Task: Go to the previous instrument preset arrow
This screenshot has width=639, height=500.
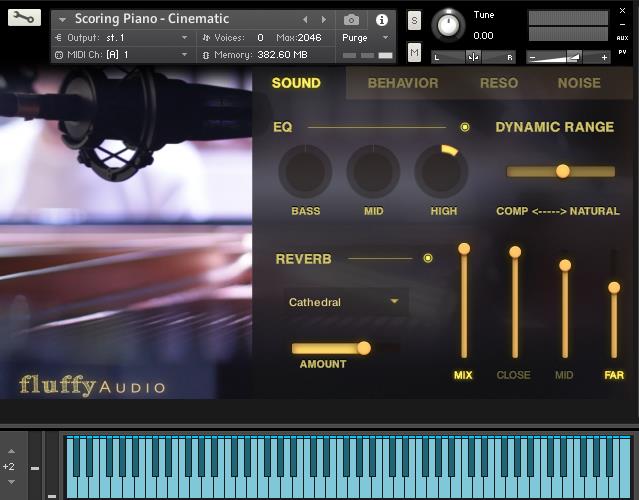Action: tap(306, 19)
